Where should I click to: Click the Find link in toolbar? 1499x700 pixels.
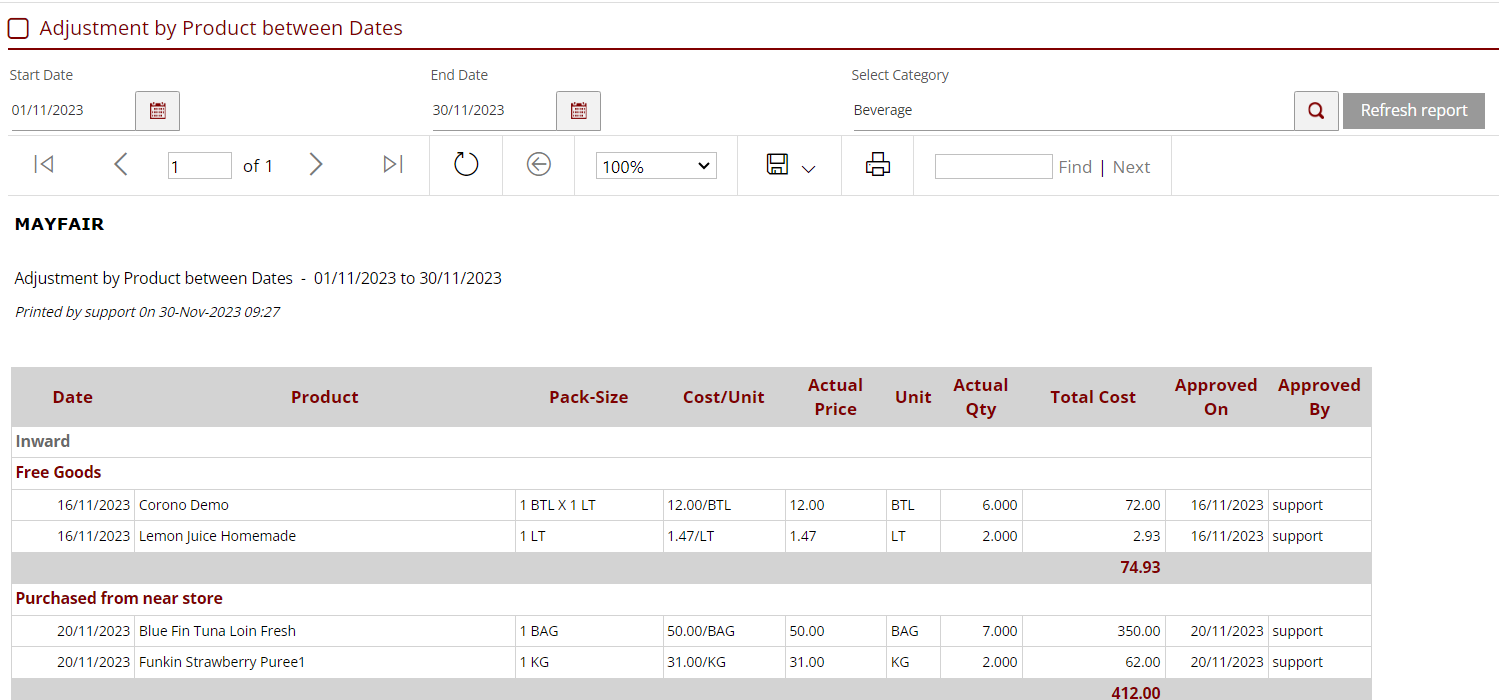pyautogui.click(x=1075, y=167)
